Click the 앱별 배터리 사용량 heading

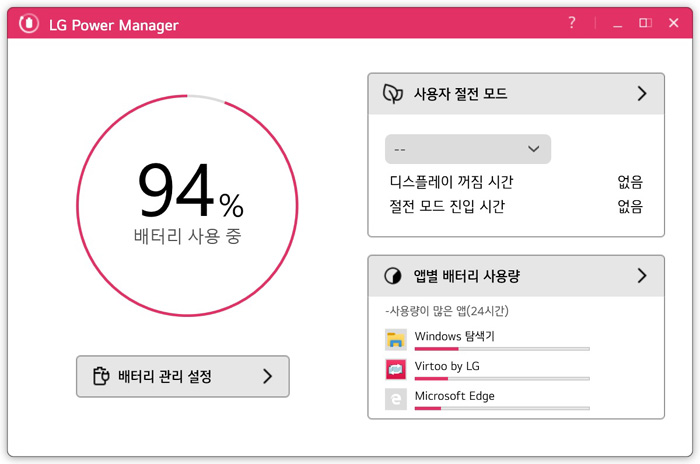(x=467, y=276)
